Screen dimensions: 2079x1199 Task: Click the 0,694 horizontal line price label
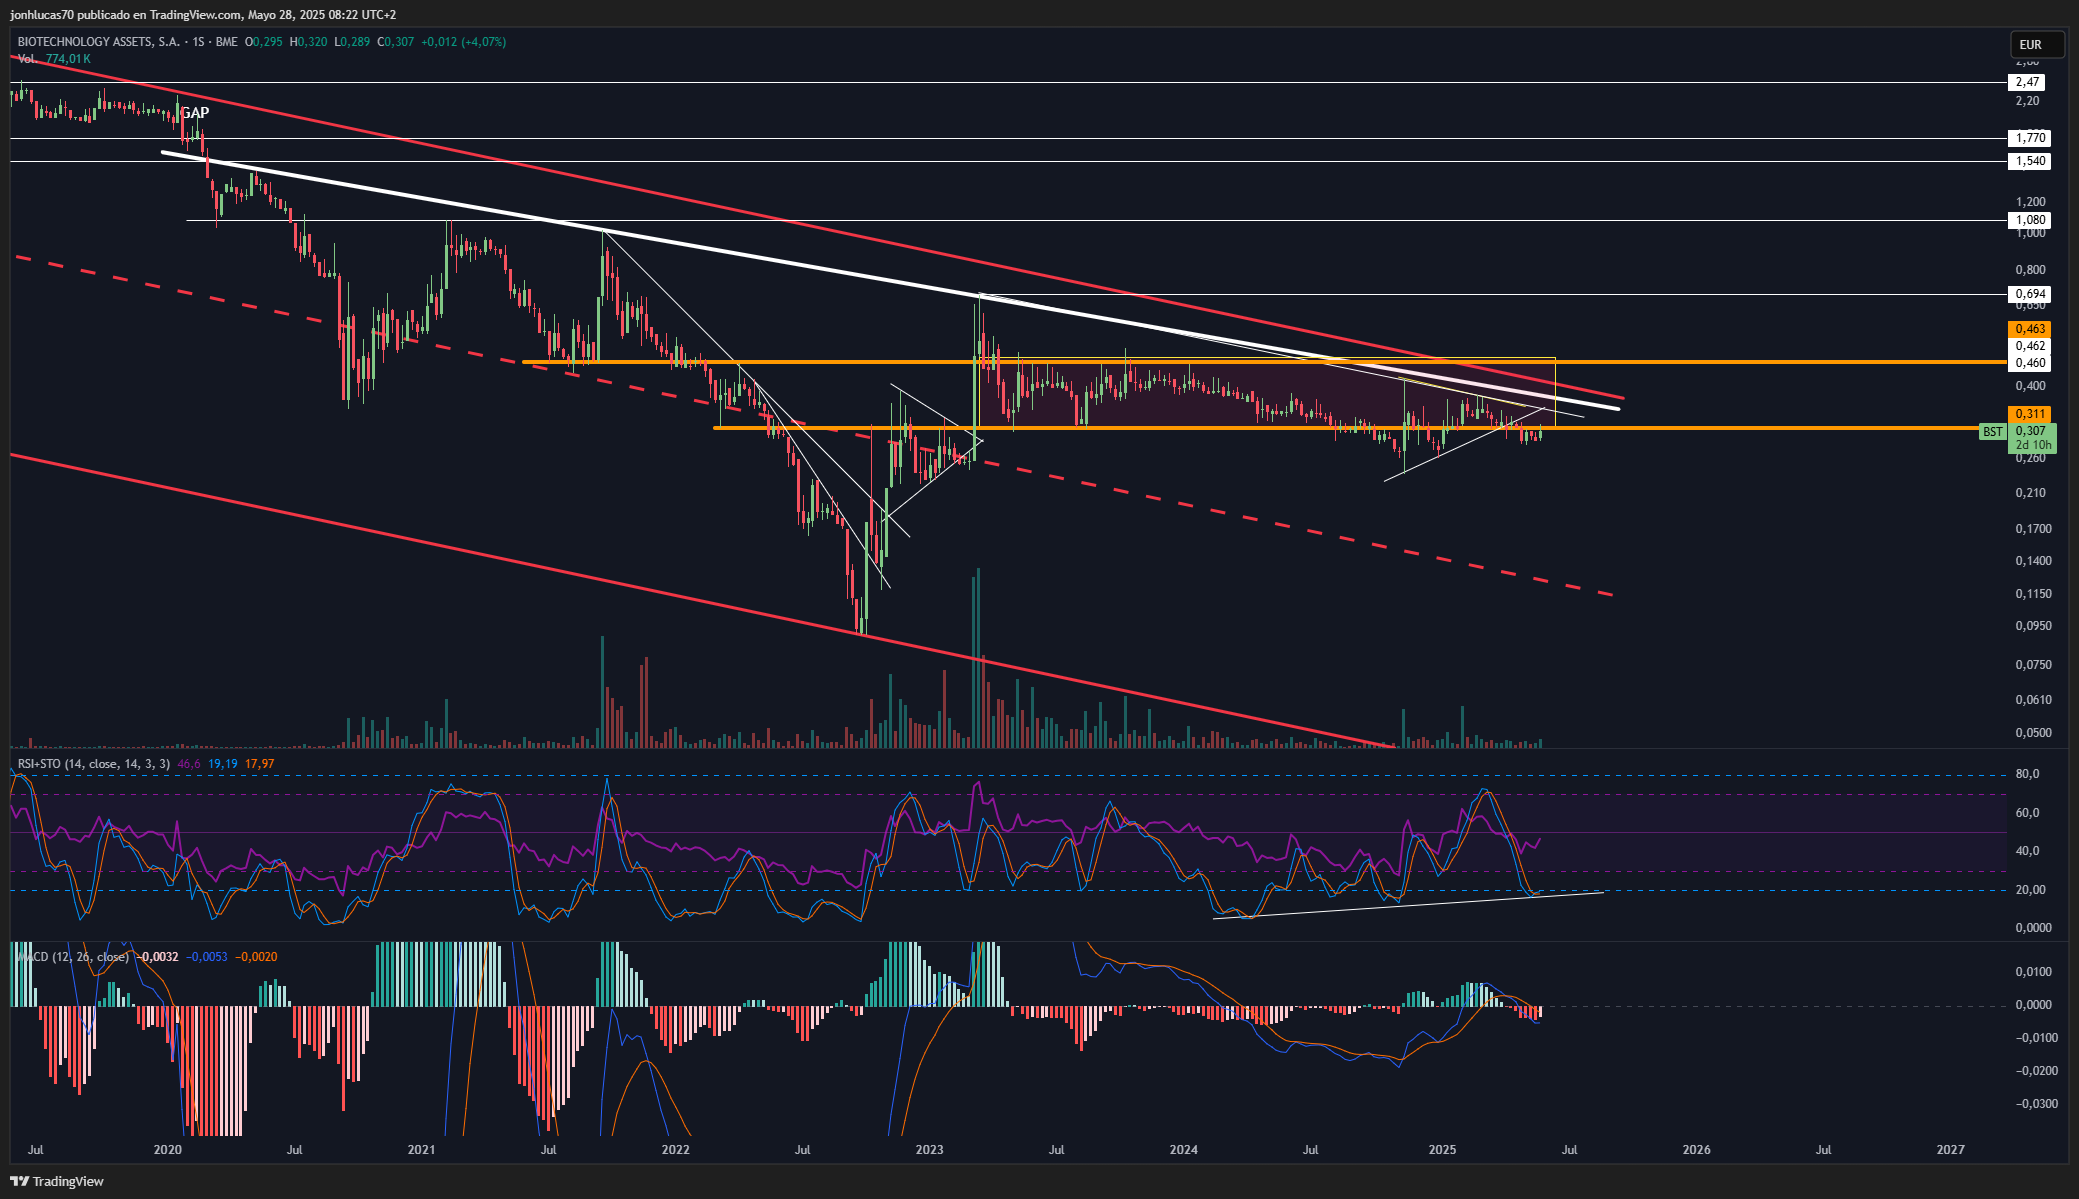click(x=2029, y=294)
